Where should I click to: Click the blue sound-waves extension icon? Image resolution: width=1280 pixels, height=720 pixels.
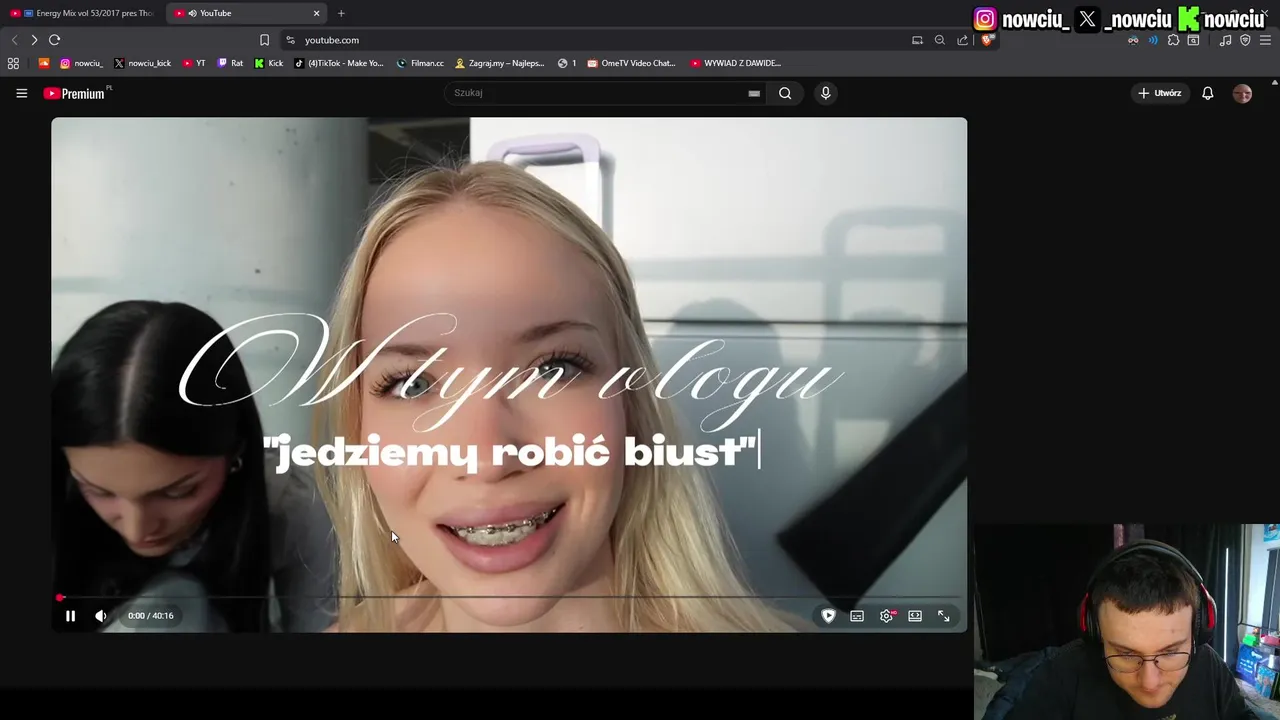pyautogui.click(x=1153, y=40)
